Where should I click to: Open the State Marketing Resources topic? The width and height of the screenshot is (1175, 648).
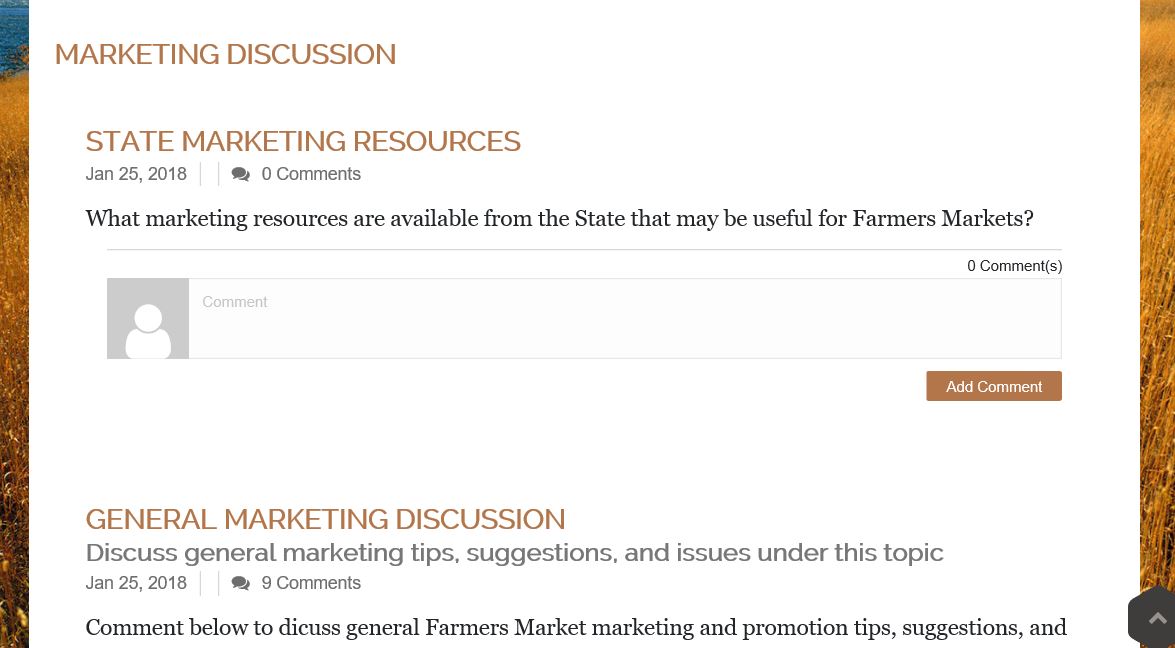pos(303,141)
